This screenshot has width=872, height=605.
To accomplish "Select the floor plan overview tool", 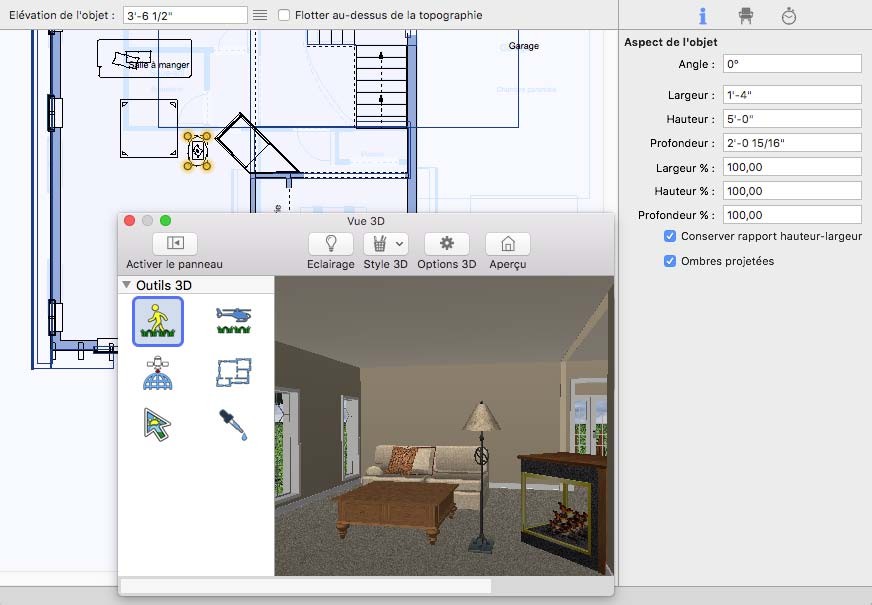I will 233,373.
